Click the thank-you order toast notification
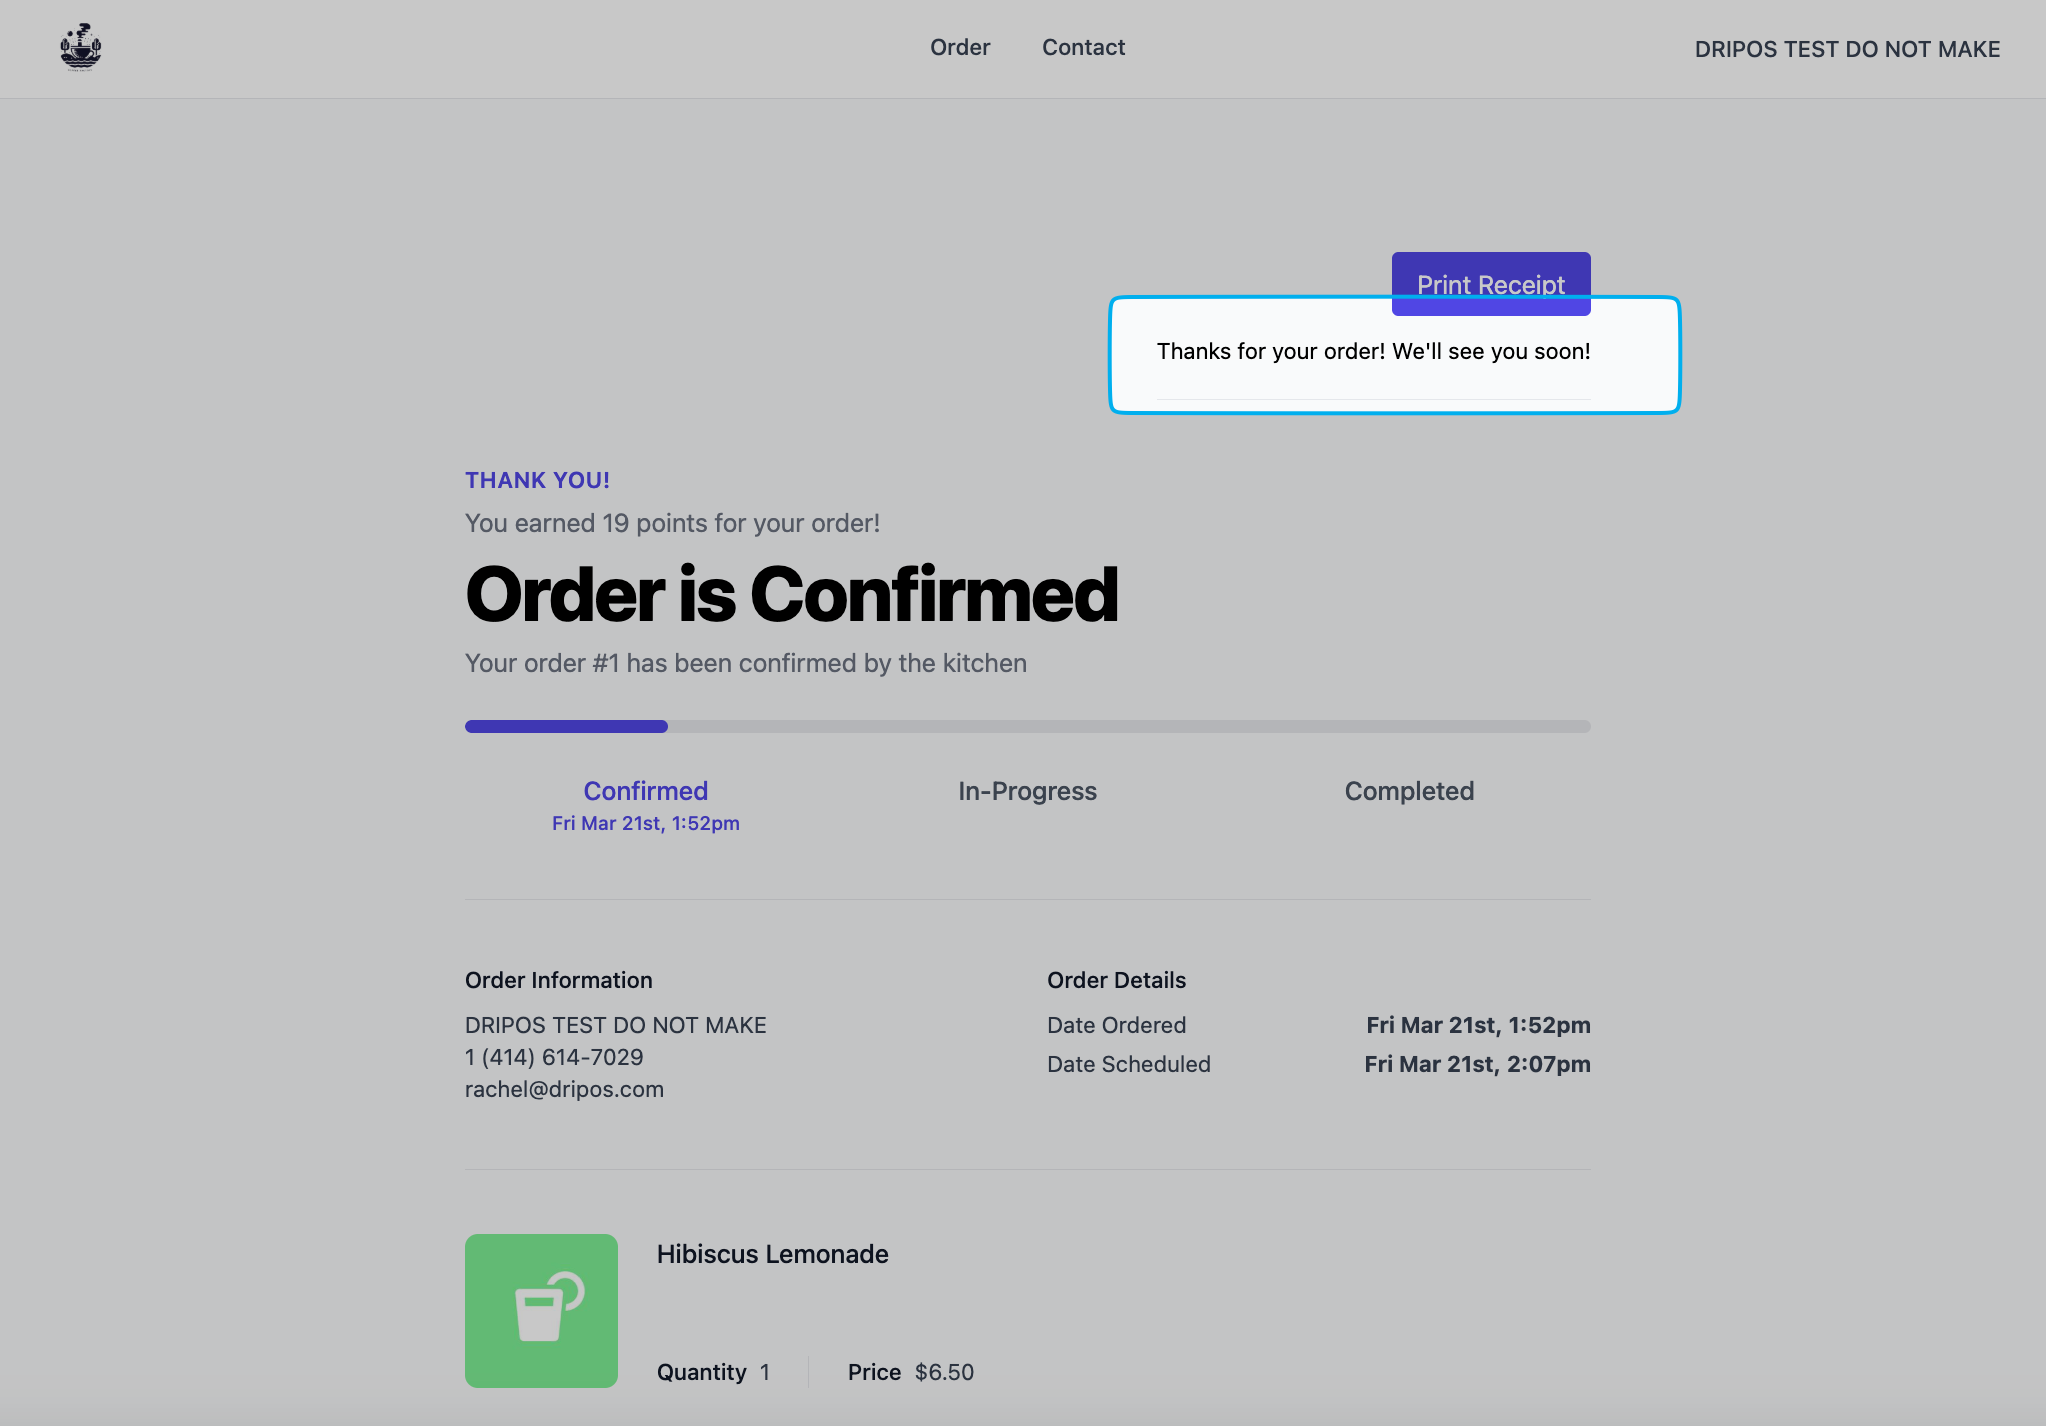This screenshot has width=2046, height=1426. coord(1373,352)
